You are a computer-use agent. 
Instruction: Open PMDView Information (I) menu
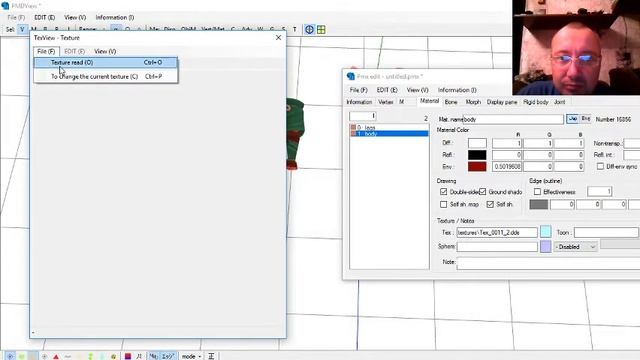pos(115,18)
